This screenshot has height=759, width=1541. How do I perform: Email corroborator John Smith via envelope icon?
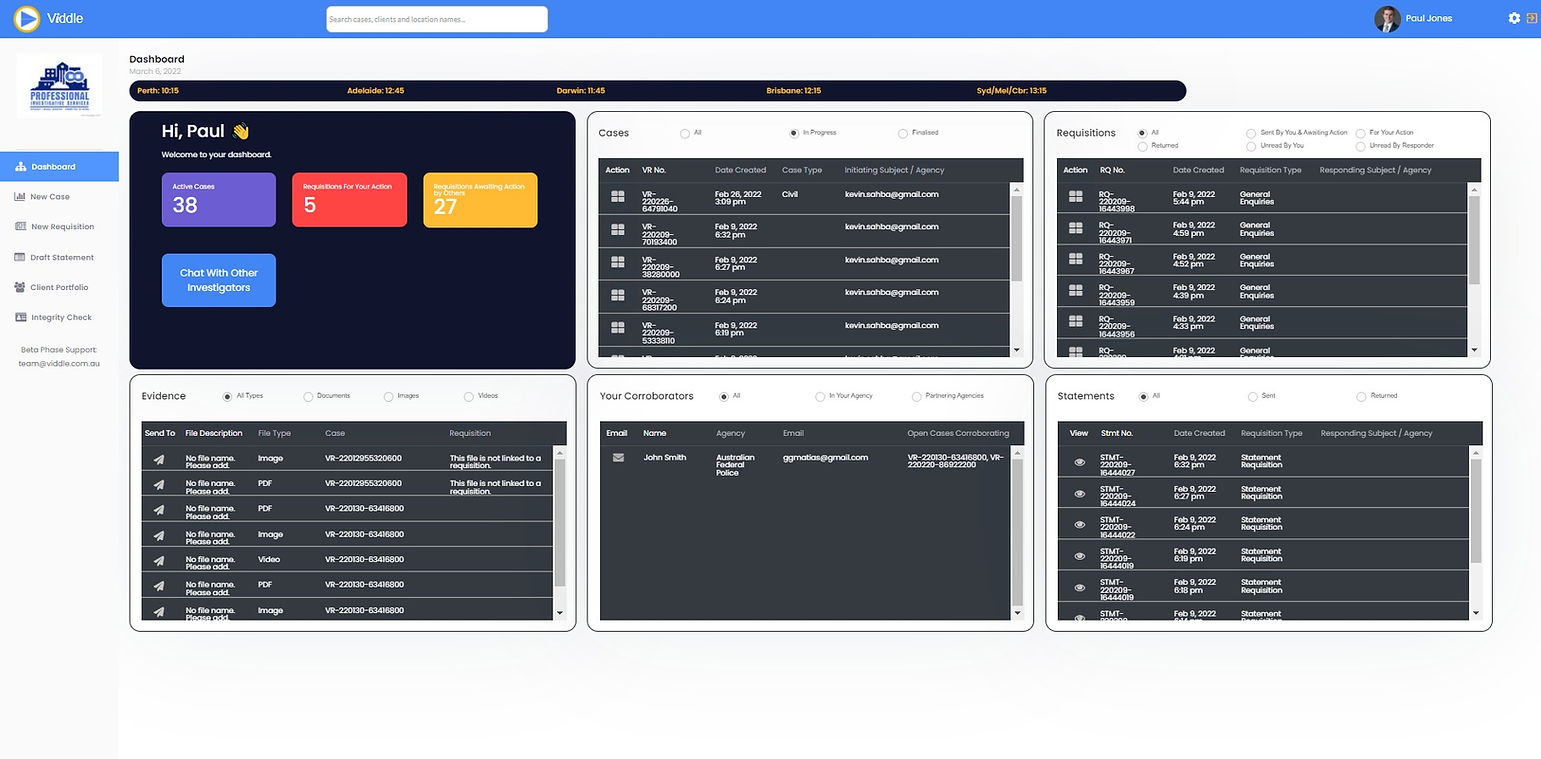(x=618, y=458)
